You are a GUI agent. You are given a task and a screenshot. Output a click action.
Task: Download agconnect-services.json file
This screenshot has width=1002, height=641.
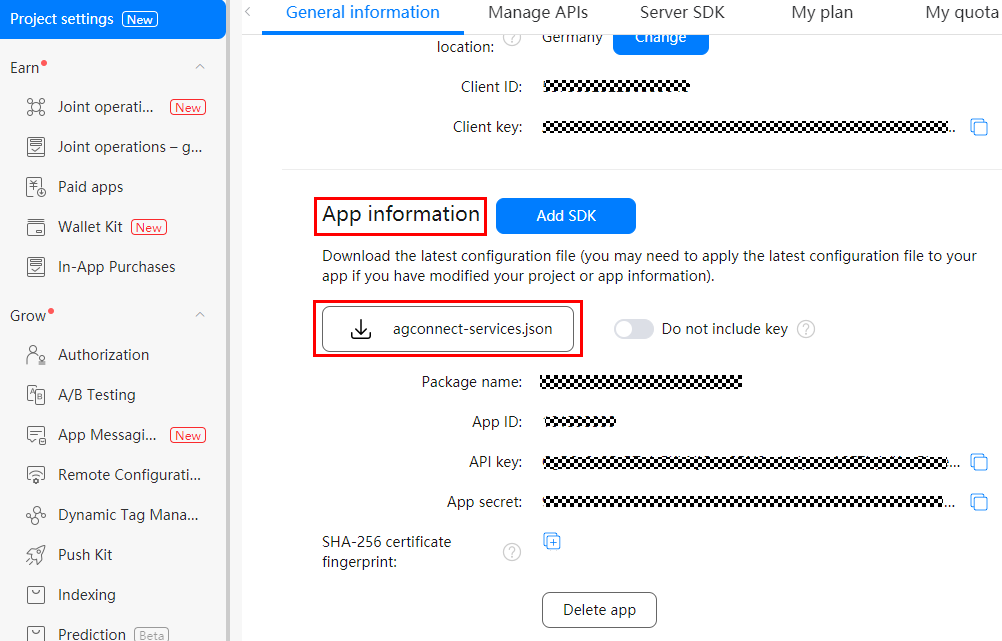point(448,329)
